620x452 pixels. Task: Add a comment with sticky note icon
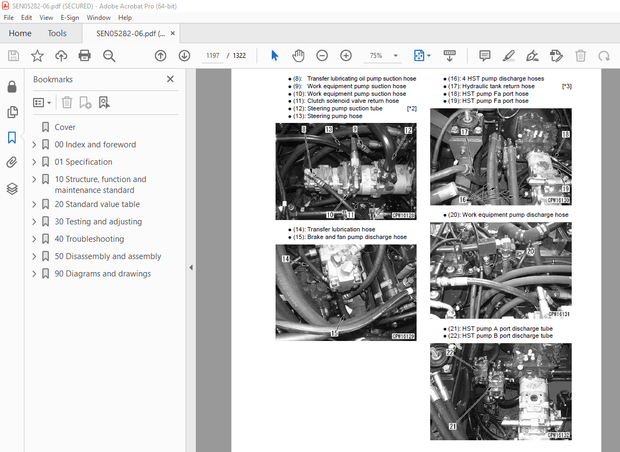(x=485, y=56)
